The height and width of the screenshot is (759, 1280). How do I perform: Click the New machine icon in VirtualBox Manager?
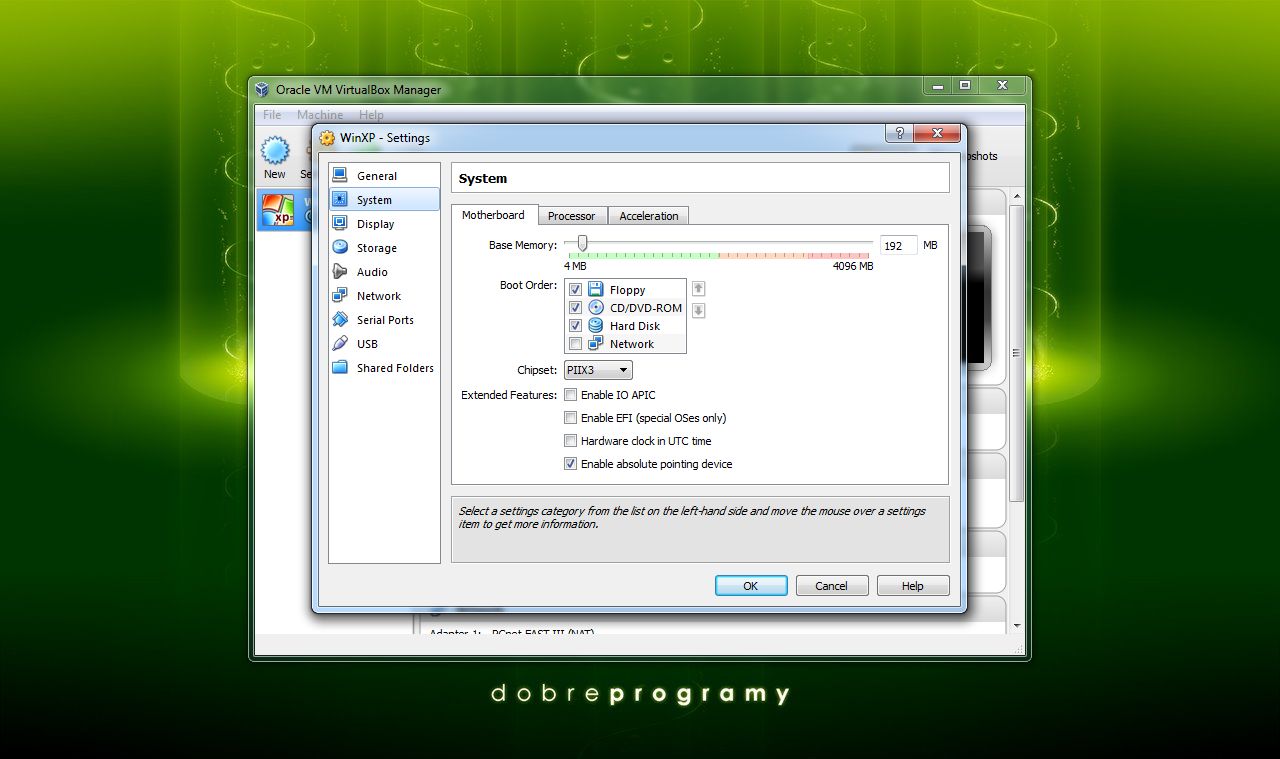[x=275, y=151]
